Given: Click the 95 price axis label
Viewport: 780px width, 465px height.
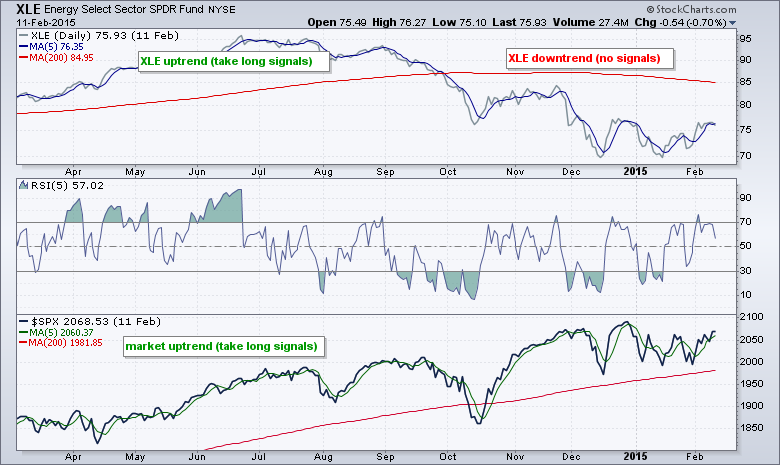Looking at the screenshot, I should [745, 39].
